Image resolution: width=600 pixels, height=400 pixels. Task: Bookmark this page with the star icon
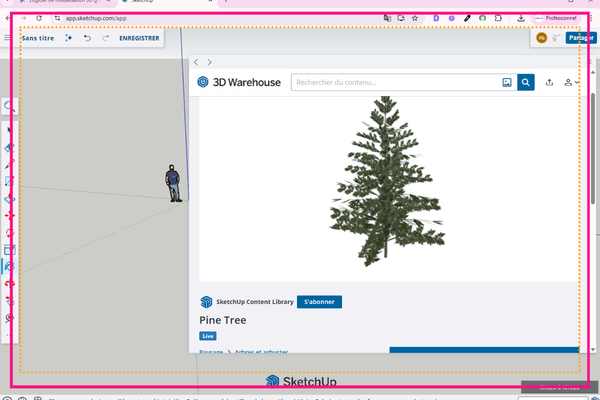click(x=415, y=18)
